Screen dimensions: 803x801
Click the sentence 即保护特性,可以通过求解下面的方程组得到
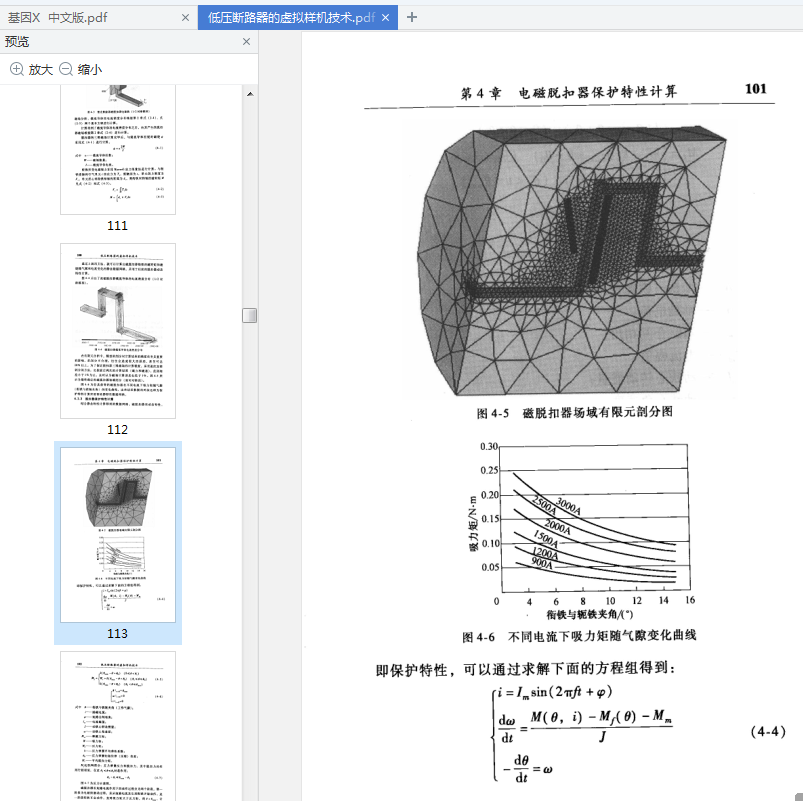click(x=526, y=669)
